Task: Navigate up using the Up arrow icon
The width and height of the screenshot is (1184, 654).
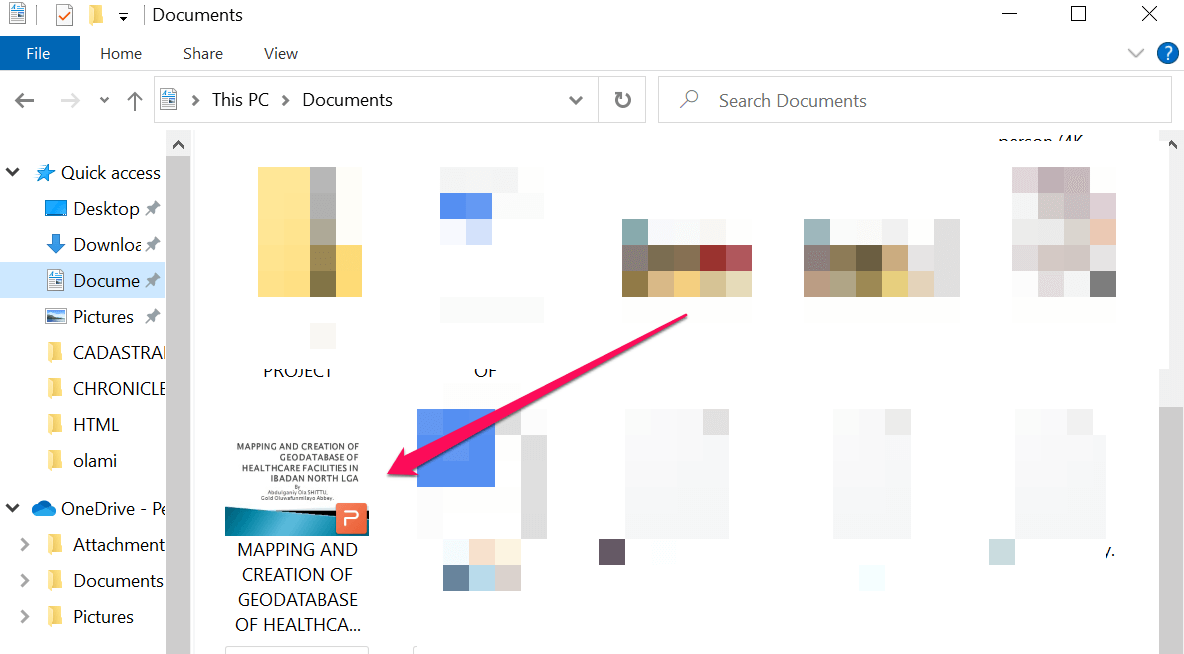Action: click(x=135, y=99)
